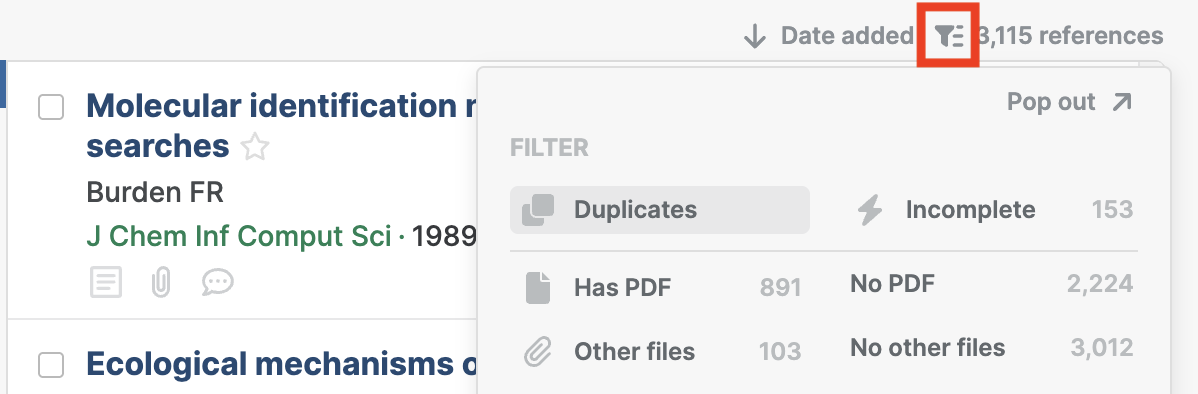Open the comments bubble icon
The width and height of the screenshot is (1198, 394).
click(x=218, y=283)
